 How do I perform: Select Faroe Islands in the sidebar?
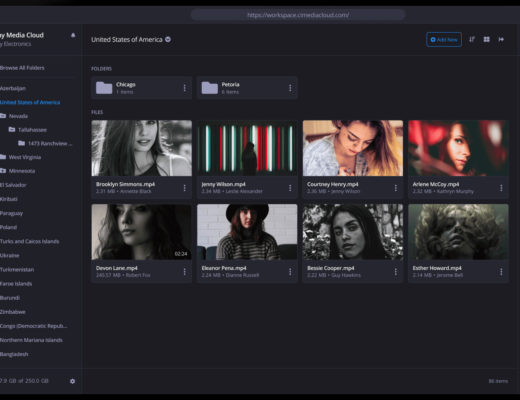[x=16, y=284]
